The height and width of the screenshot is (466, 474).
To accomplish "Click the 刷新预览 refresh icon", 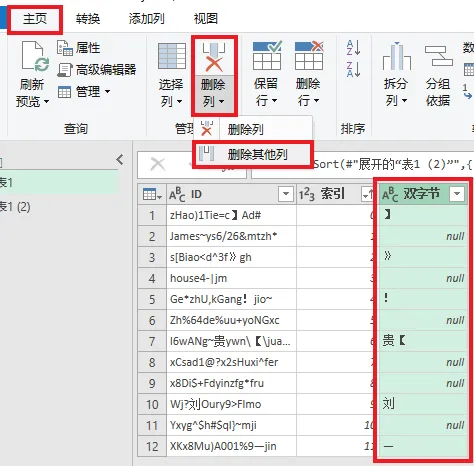I will tap(34, 57).
